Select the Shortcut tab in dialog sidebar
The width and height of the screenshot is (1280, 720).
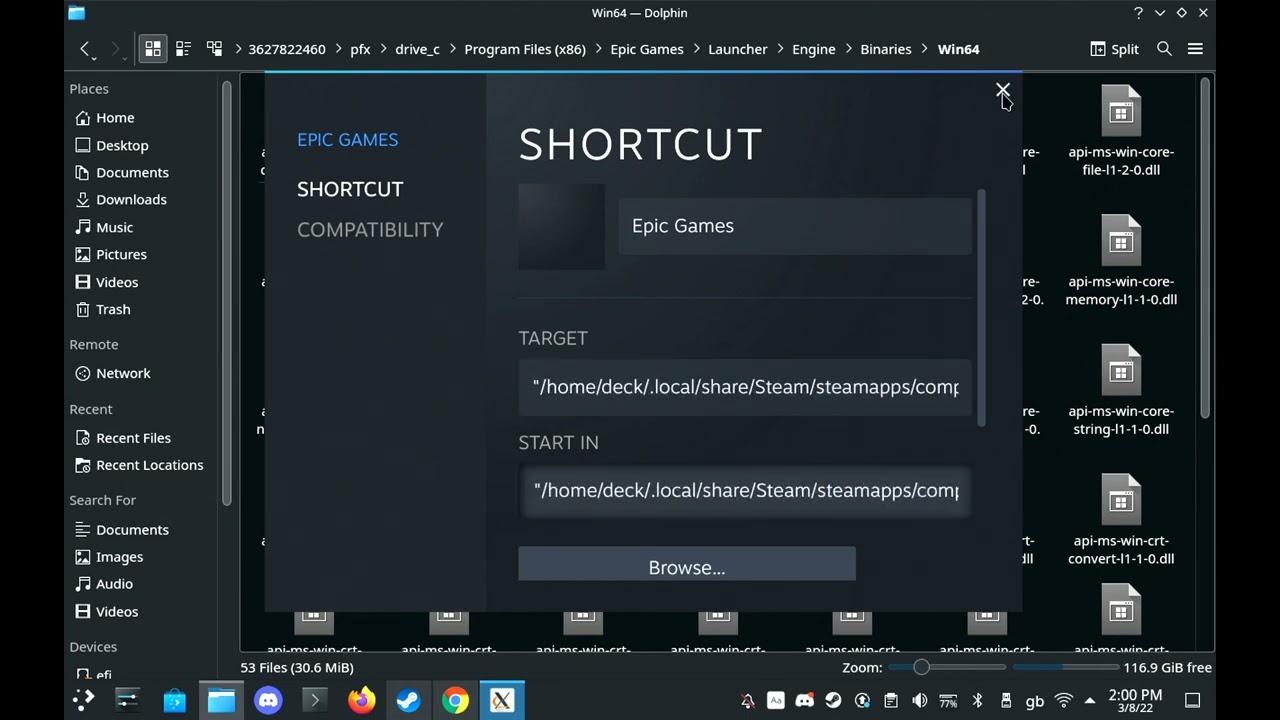click(x=350, y=189)
